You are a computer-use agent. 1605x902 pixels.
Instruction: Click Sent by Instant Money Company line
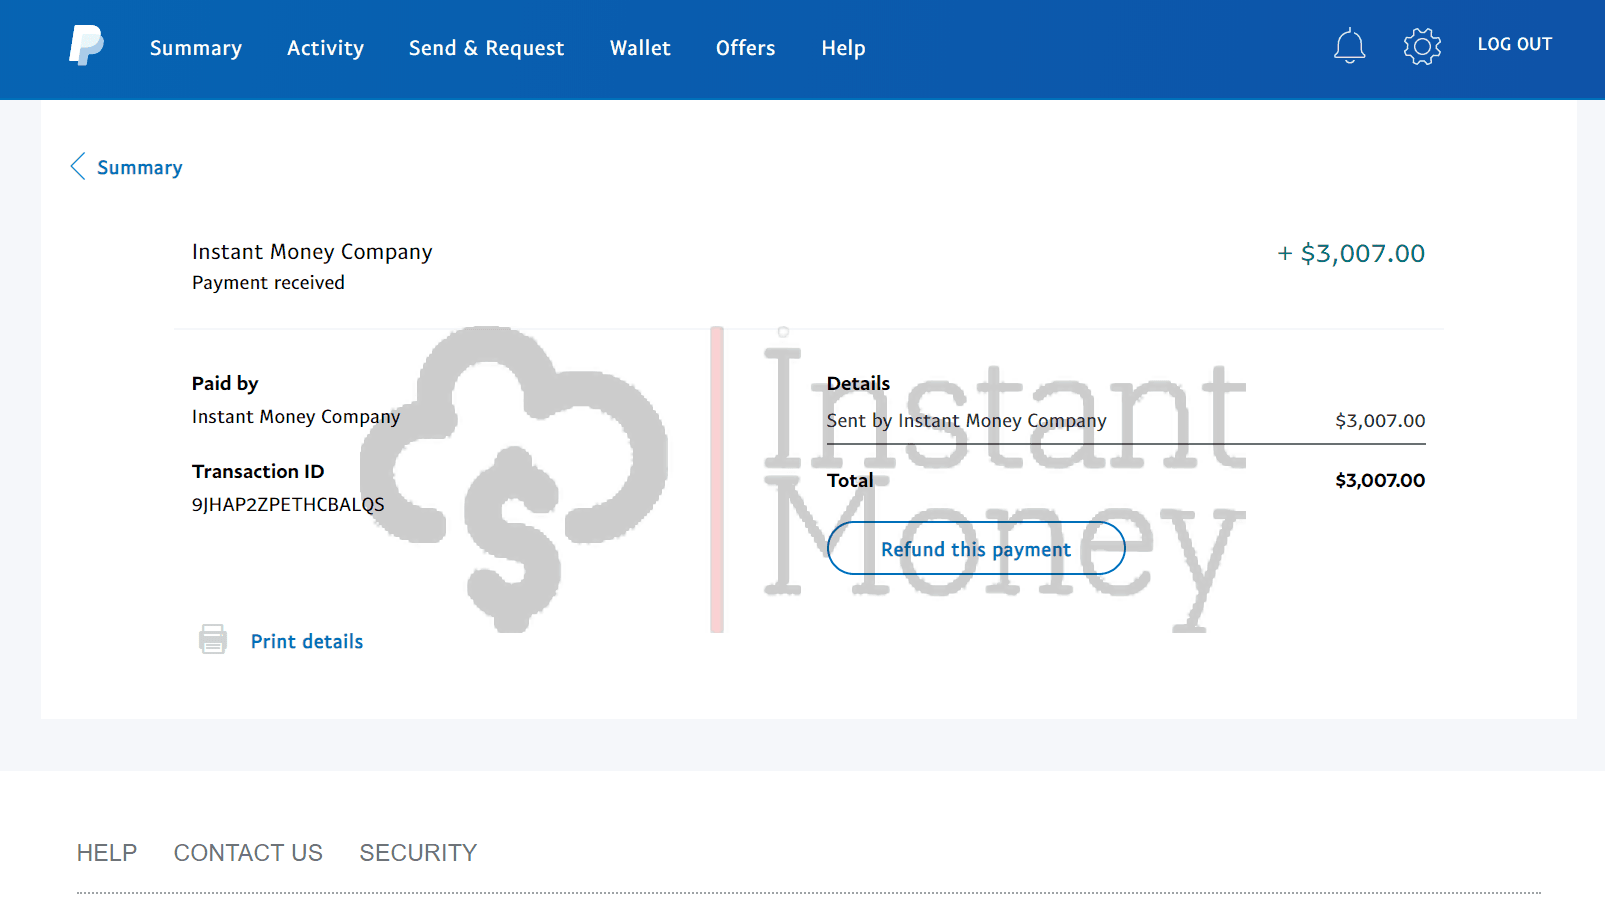pyautogui.click(x=966, y=421)
